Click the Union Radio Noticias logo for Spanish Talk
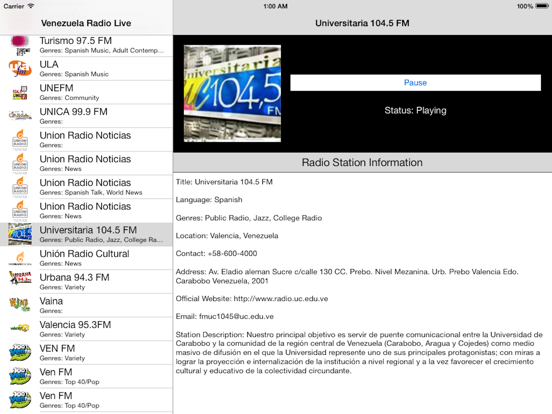 (x=20, y=187)
